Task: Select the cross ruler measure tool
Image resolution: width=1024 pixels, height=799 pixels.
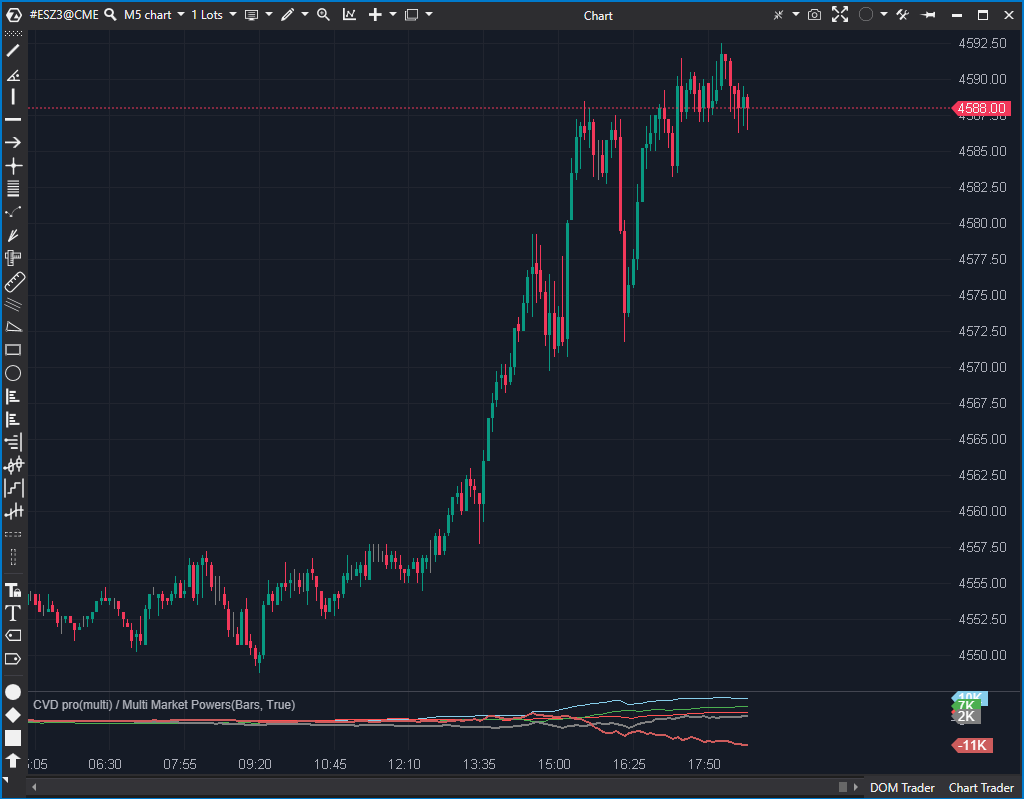Action: tap(13, 258)
